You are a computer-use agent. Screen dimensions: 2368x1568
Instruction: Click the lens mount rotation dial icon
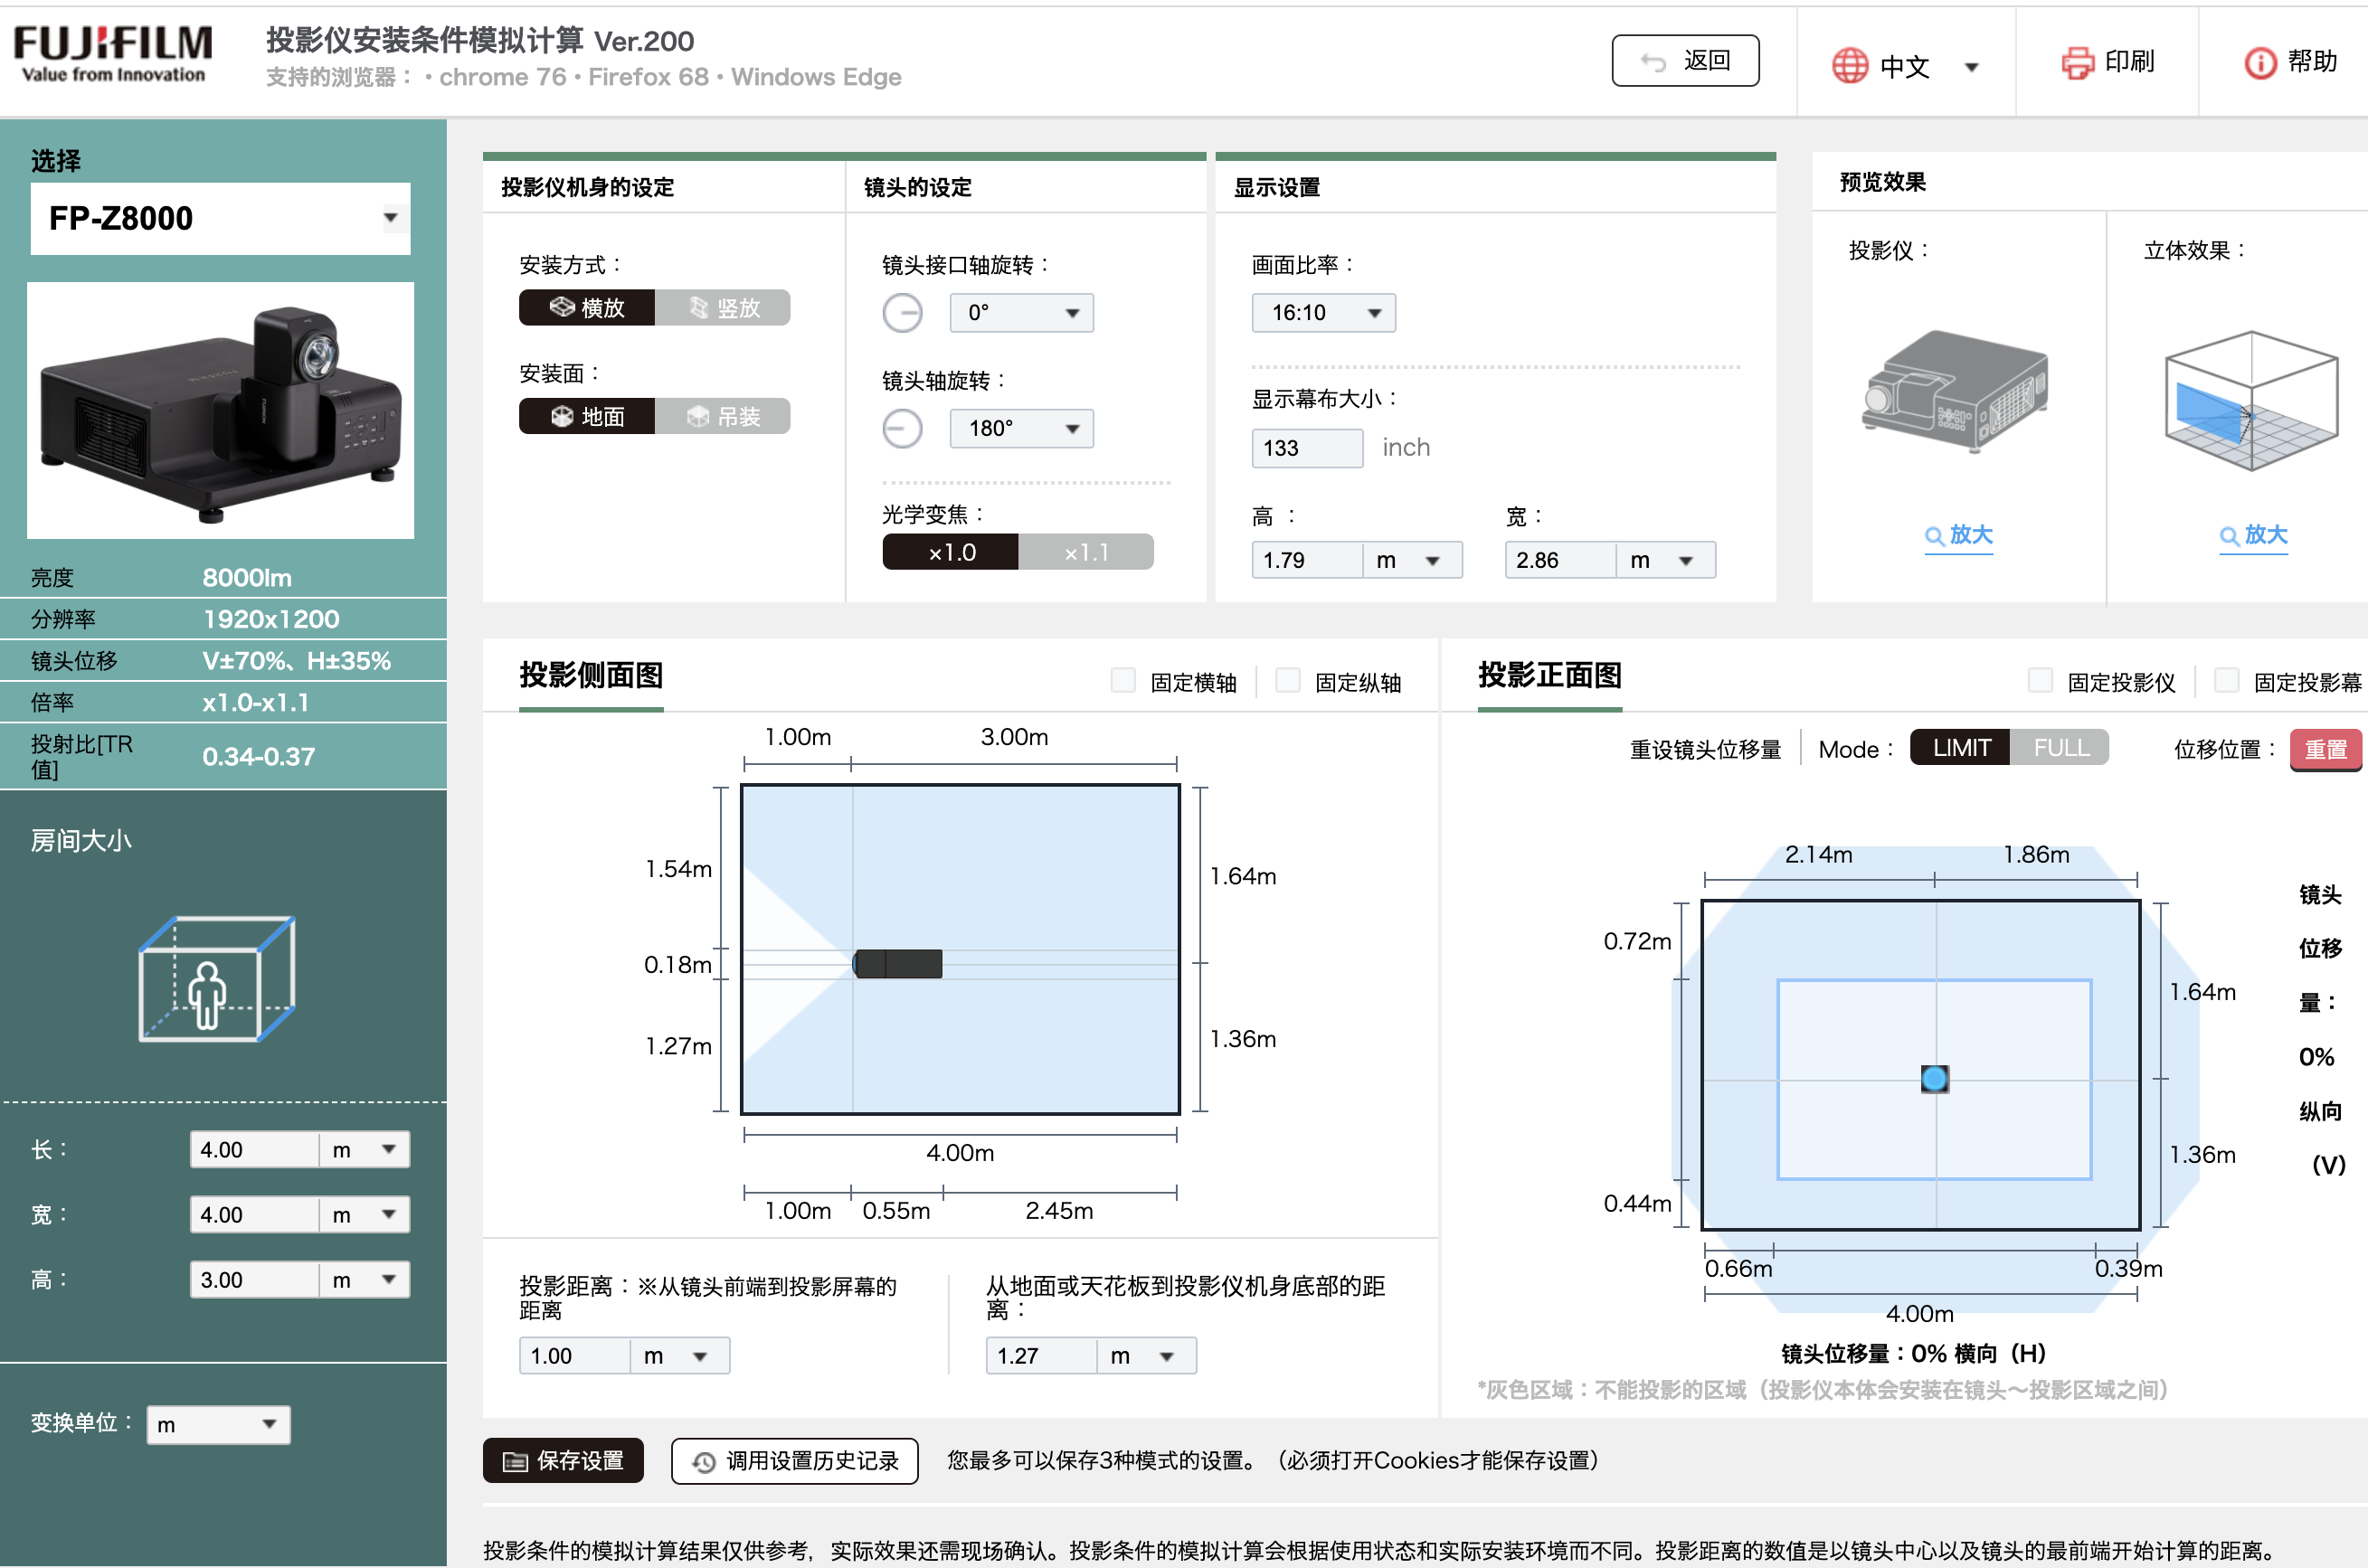click(x=902, y=313)
